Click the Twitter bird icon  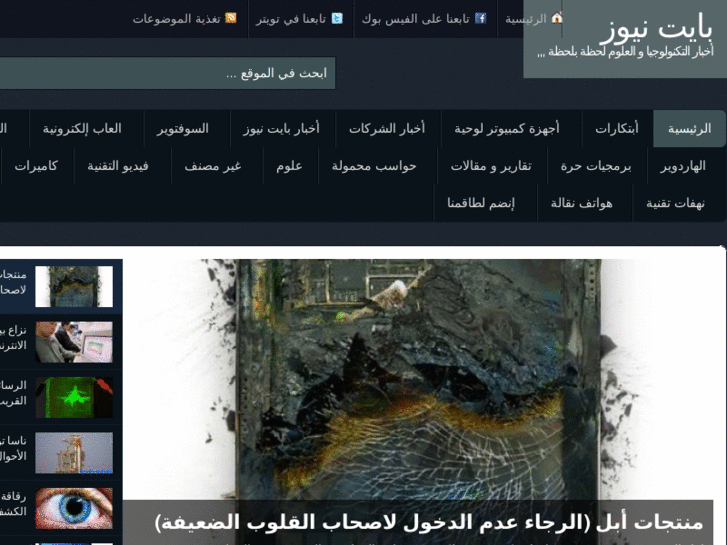click(x=337, y=18)
